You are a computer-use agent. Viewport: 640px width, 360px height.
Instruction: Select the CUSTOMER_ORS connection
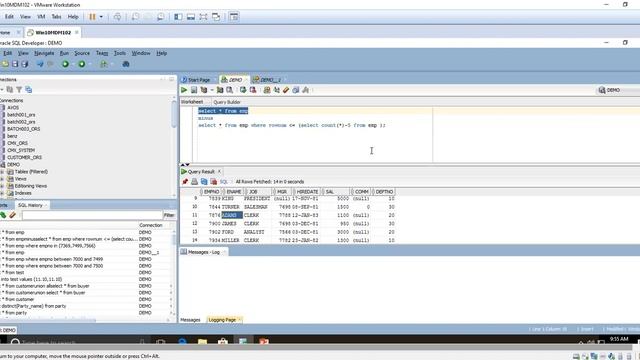pos(24,157)
